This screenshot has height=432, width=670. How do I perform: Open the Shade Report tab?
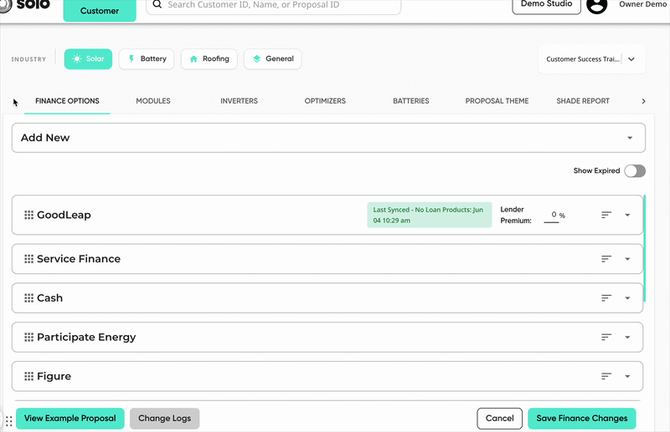pos(582,101)
